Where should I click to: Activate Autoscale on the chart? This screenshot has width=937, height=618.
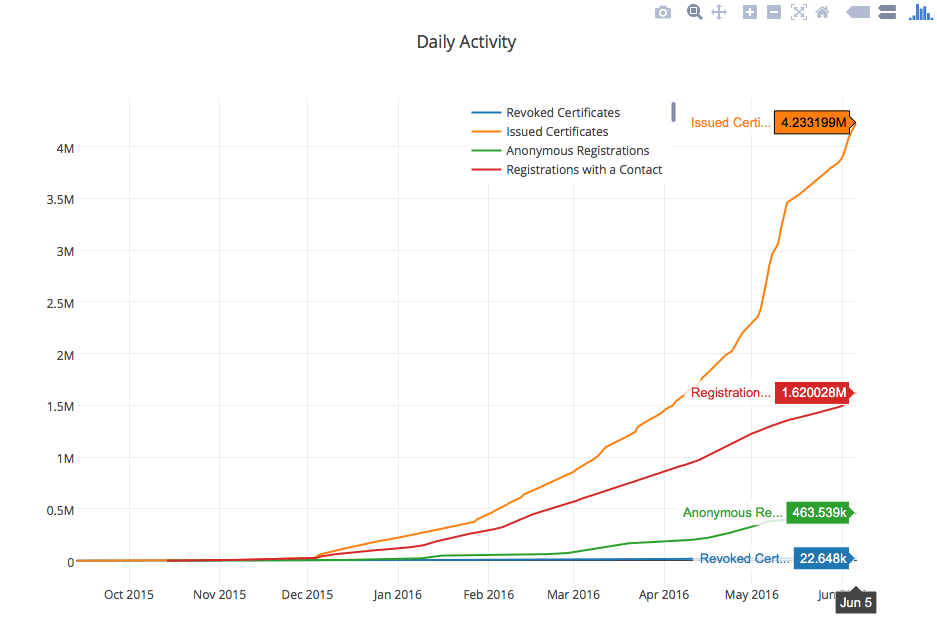tap(798, 12)
